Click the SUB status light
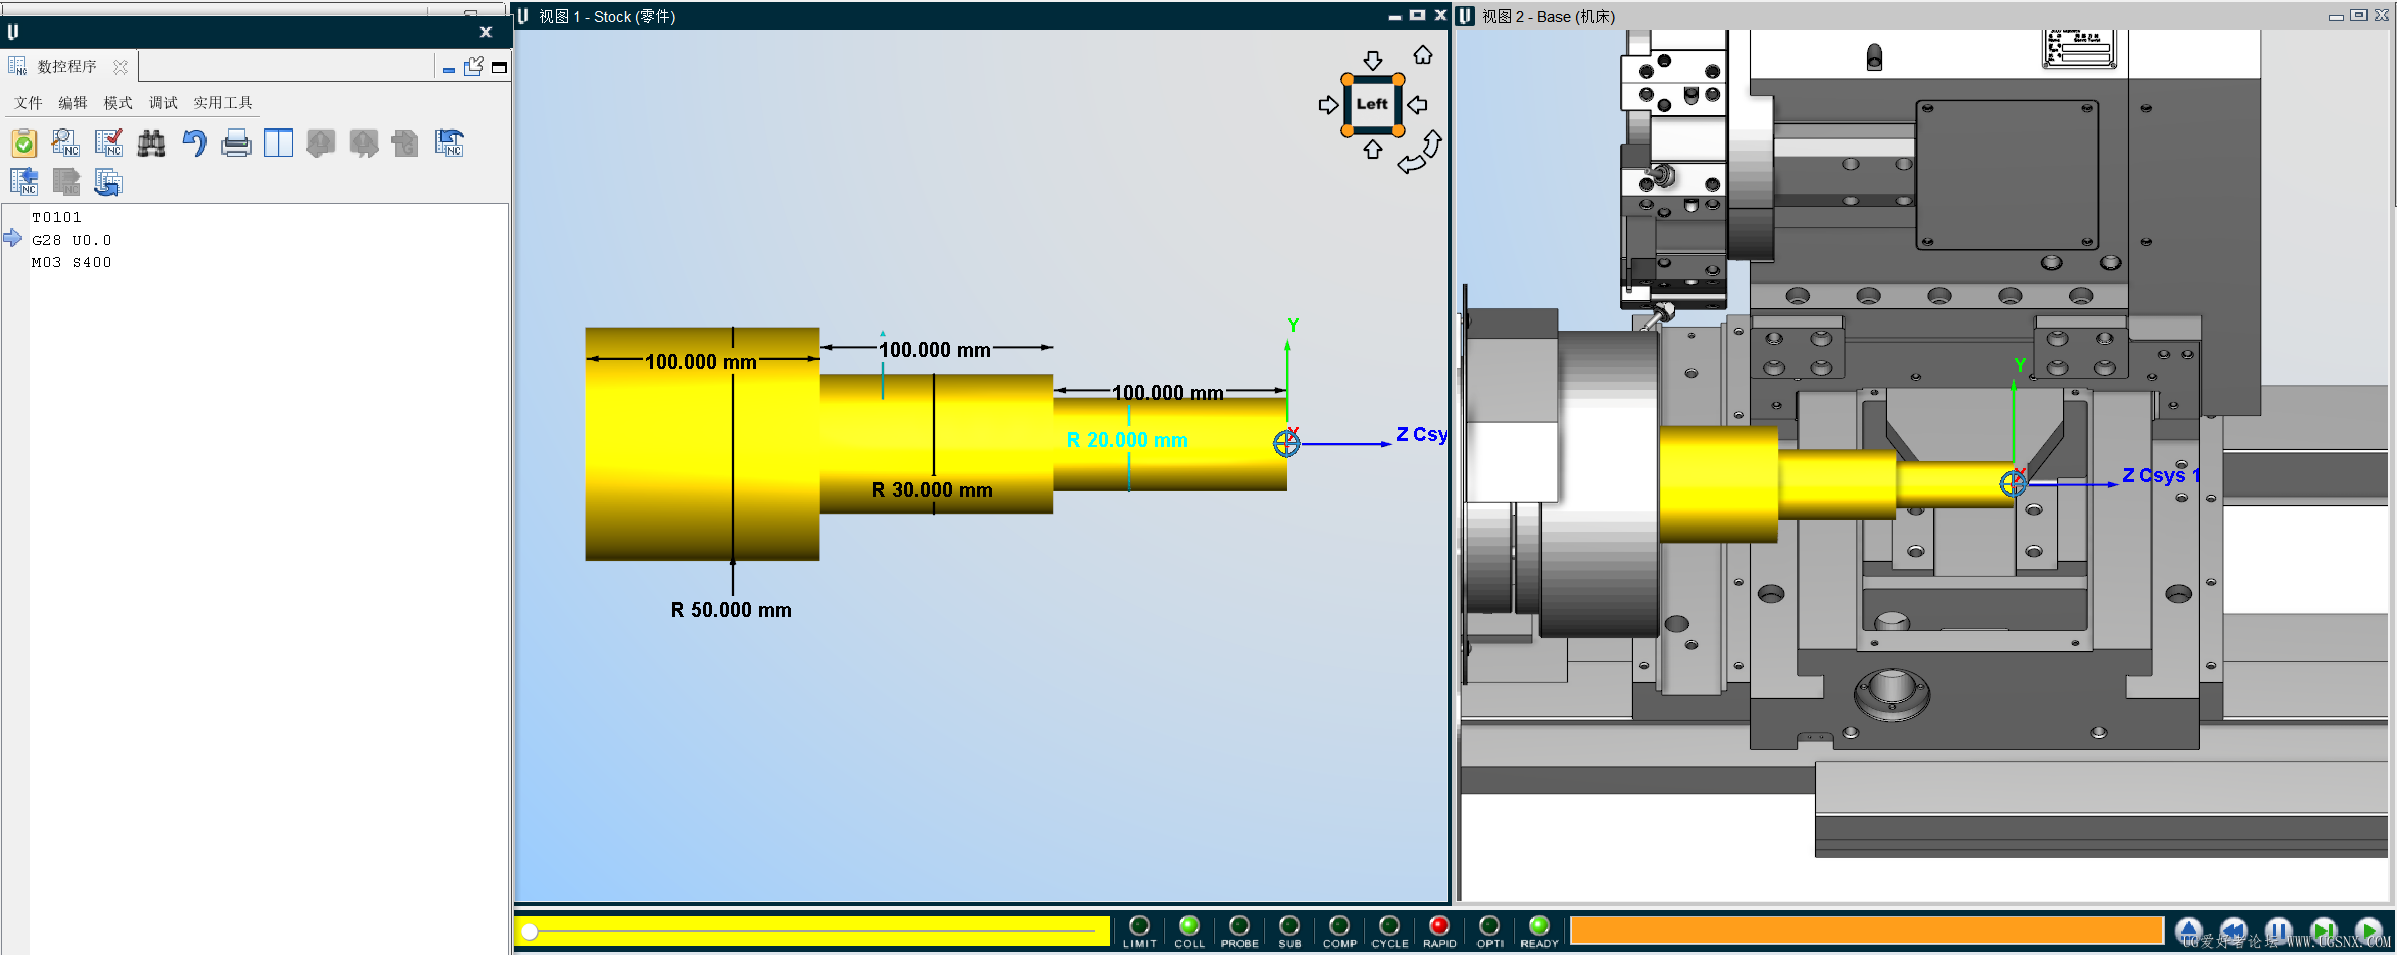 [1290, 926]
